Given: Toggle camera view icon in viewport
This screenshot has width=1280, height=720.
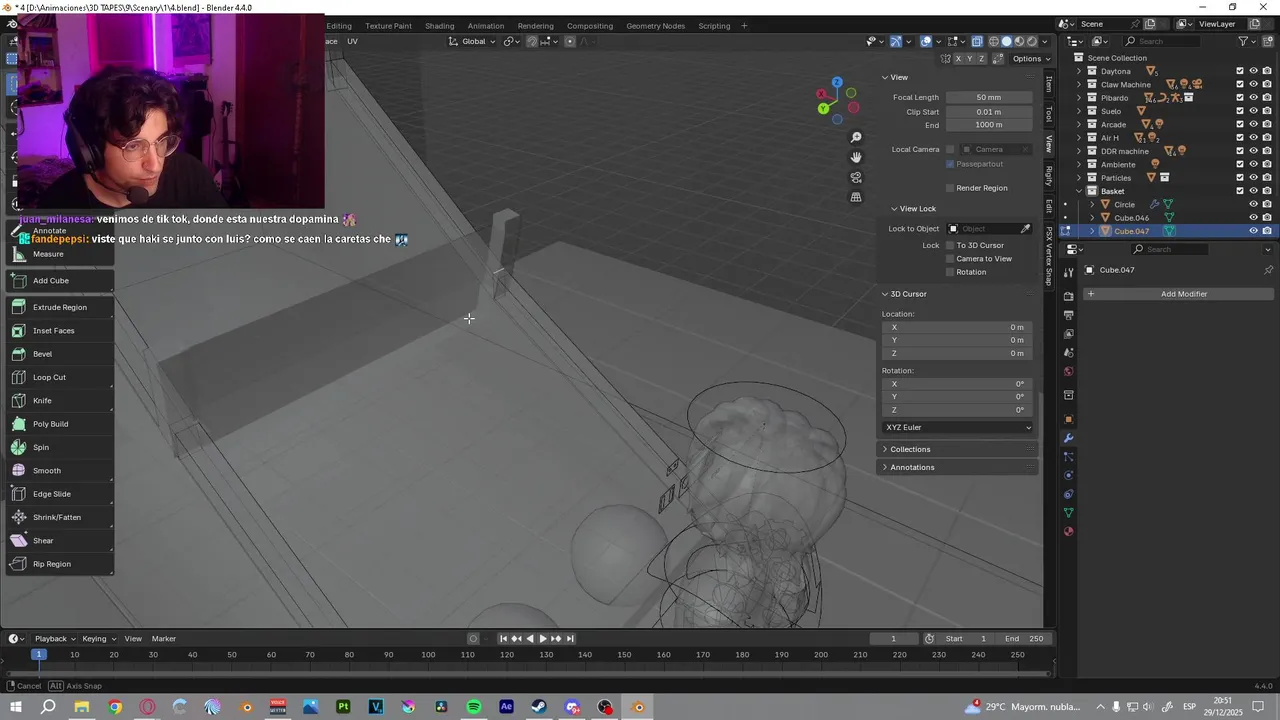Looking at the screenshot, I should pos(856,177).
